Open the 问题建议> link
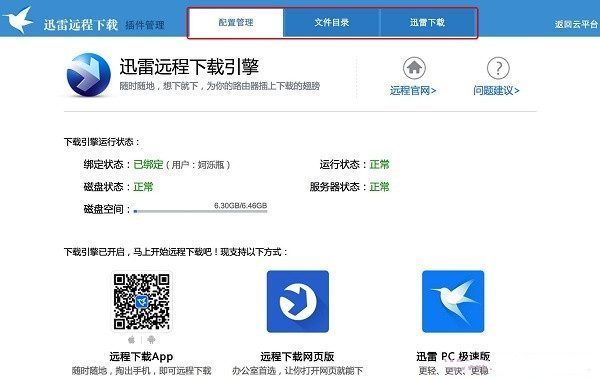Screen dimensions: 600x378 point(496,91)
